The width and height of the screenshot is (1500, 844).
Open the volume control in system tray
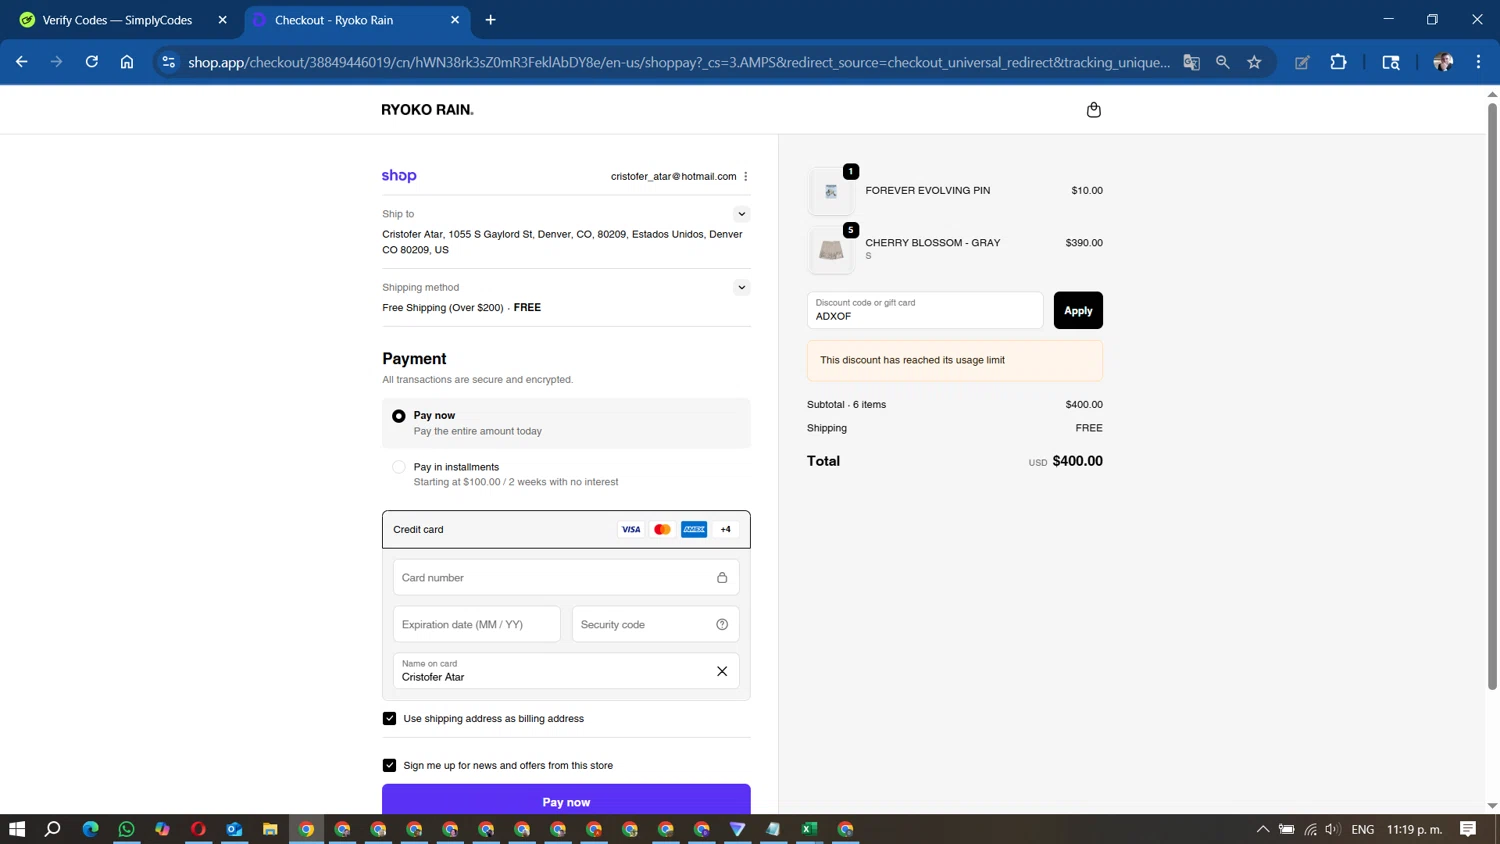click(x=1332, y=829)
